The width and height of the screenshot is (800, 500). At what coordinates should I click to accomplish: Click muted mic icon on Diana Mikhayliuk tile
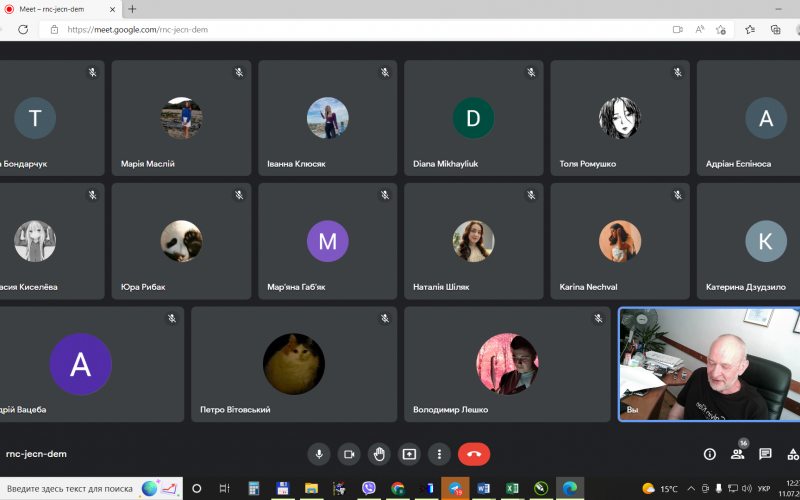tap(531, 72)
